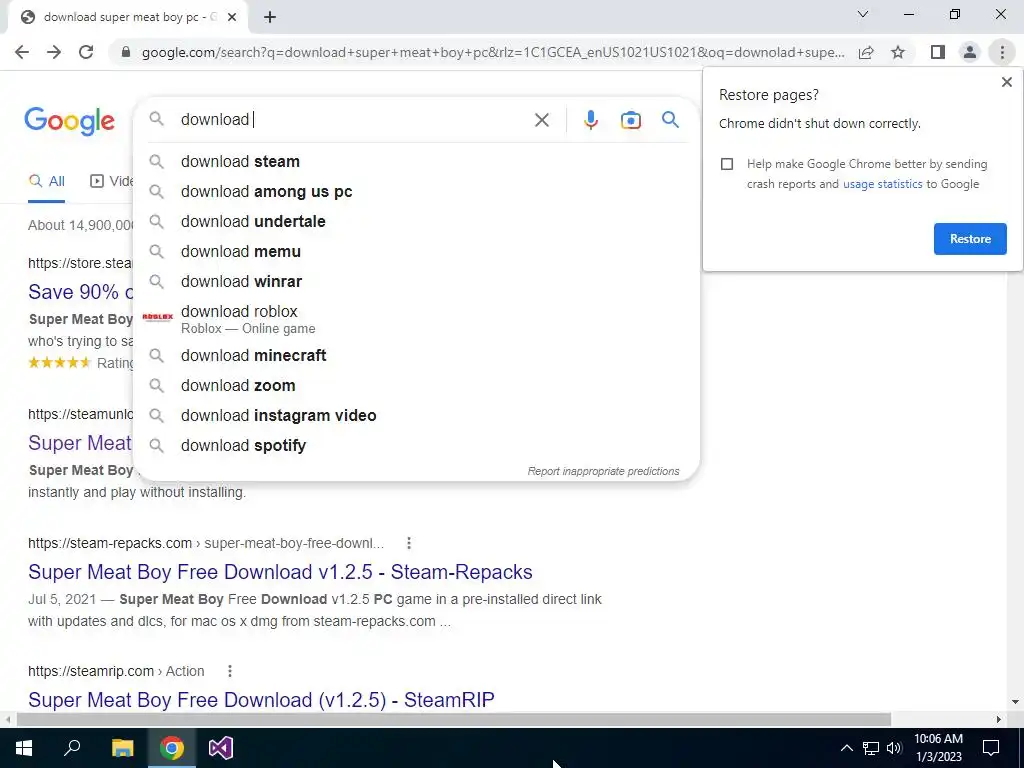Submit search with blue magnifier icon

coord(670,120)
